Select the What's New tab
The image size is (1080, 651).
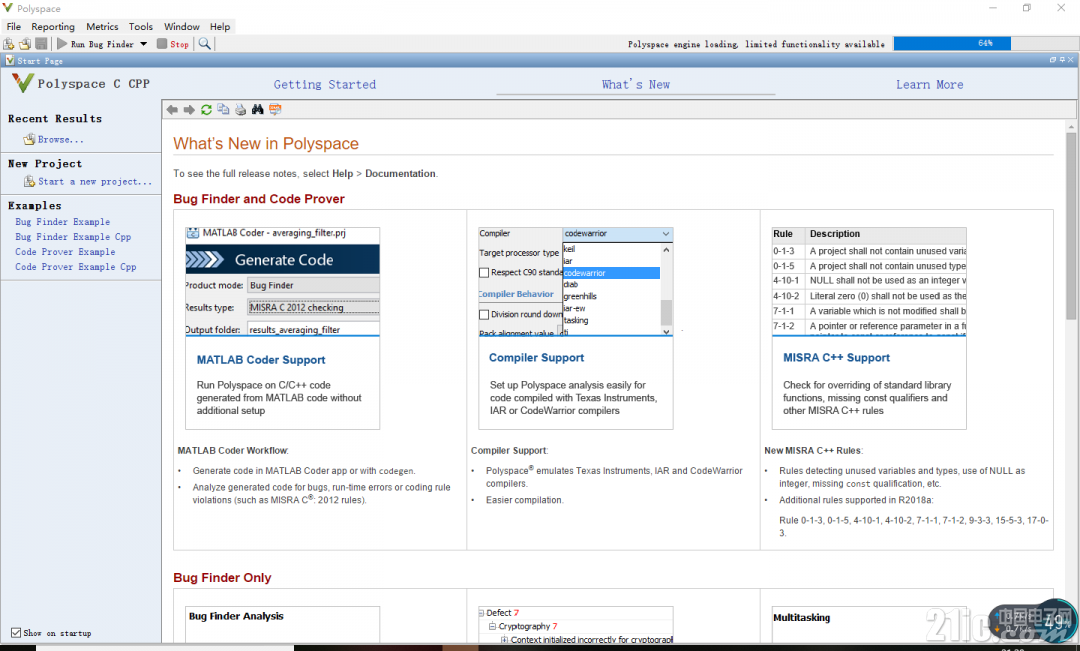[x=636, y=85]
